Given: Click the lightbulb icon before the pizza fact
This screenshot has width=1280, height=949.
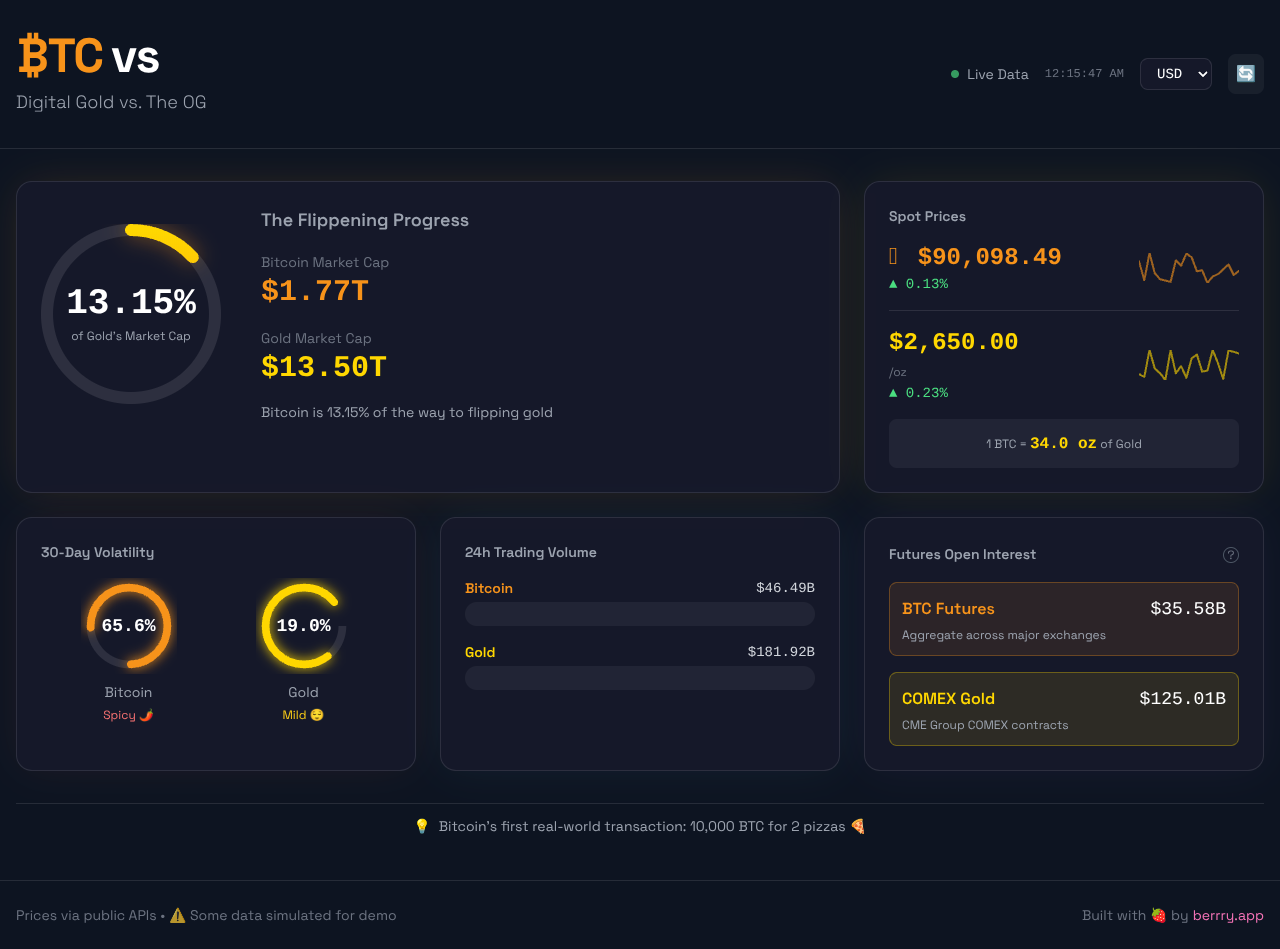Looking at the screenshot, I should coord(422,826).
